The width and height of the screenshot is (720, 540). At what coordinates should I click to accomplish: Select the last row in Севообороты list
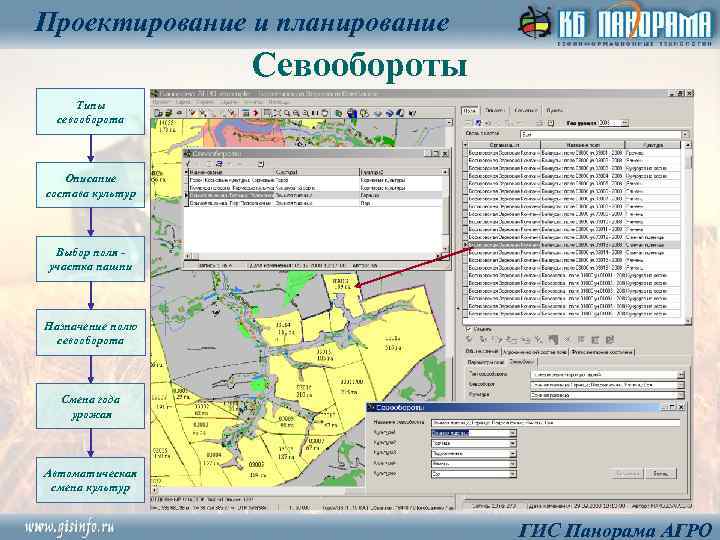[x=315, y=202]
